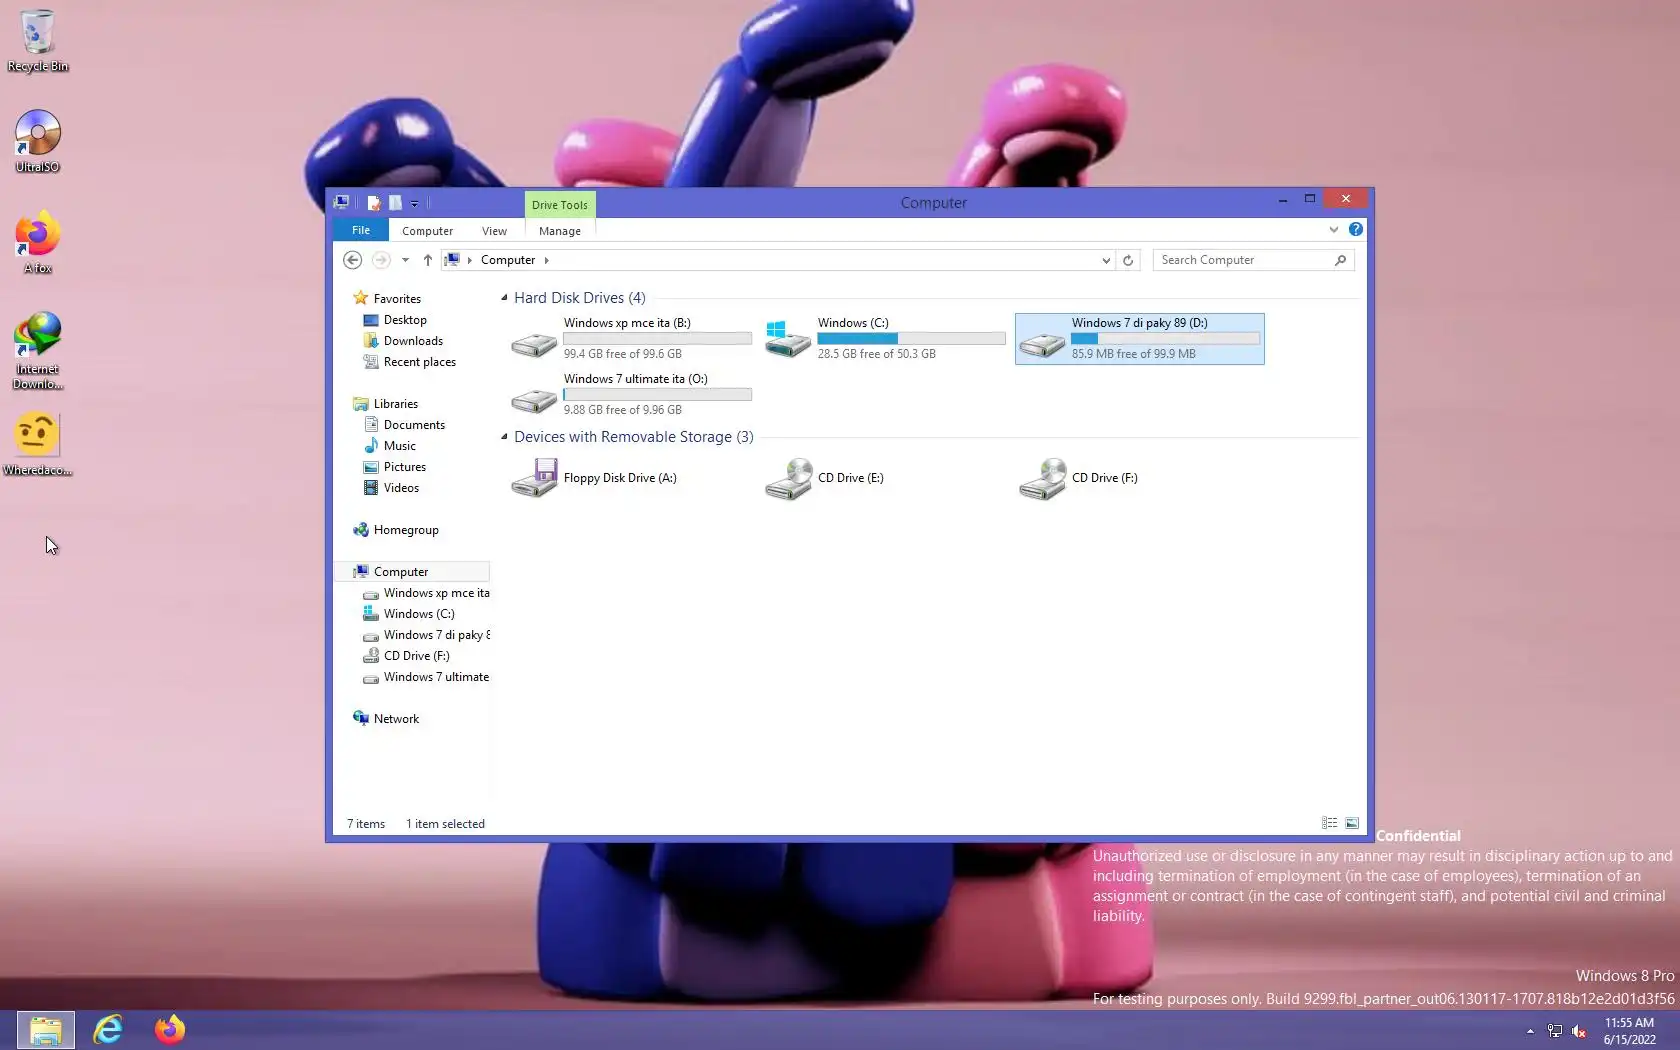Image resolution: width=1680 pixels, height=1050 pixels.
Task: Select the Windows 7 di paky 89 (D:) drive icon
Action: coord(1042,343)
